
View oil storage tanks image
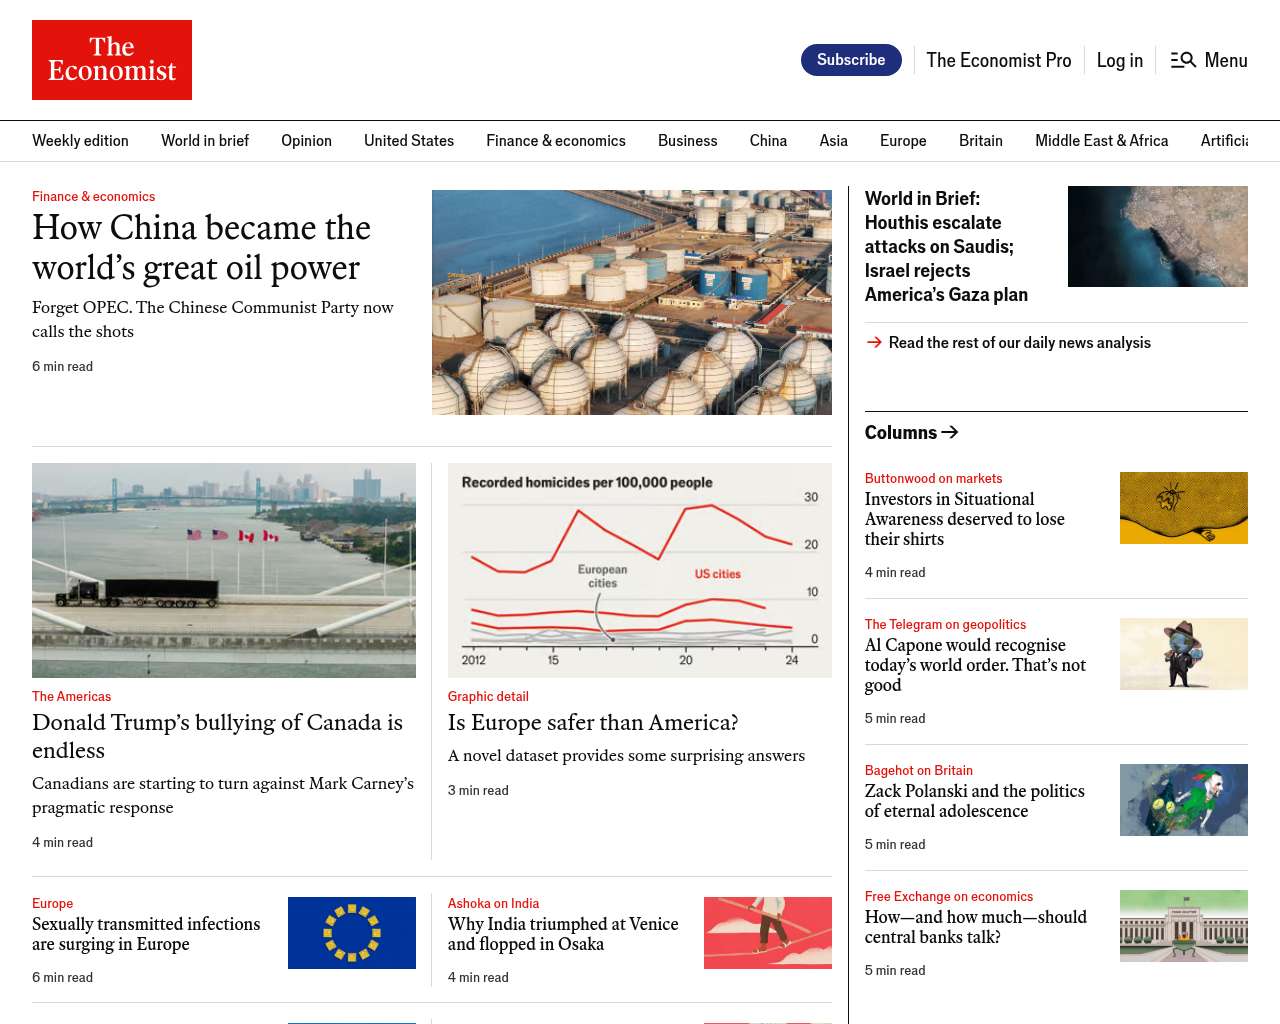click(632, 302)
